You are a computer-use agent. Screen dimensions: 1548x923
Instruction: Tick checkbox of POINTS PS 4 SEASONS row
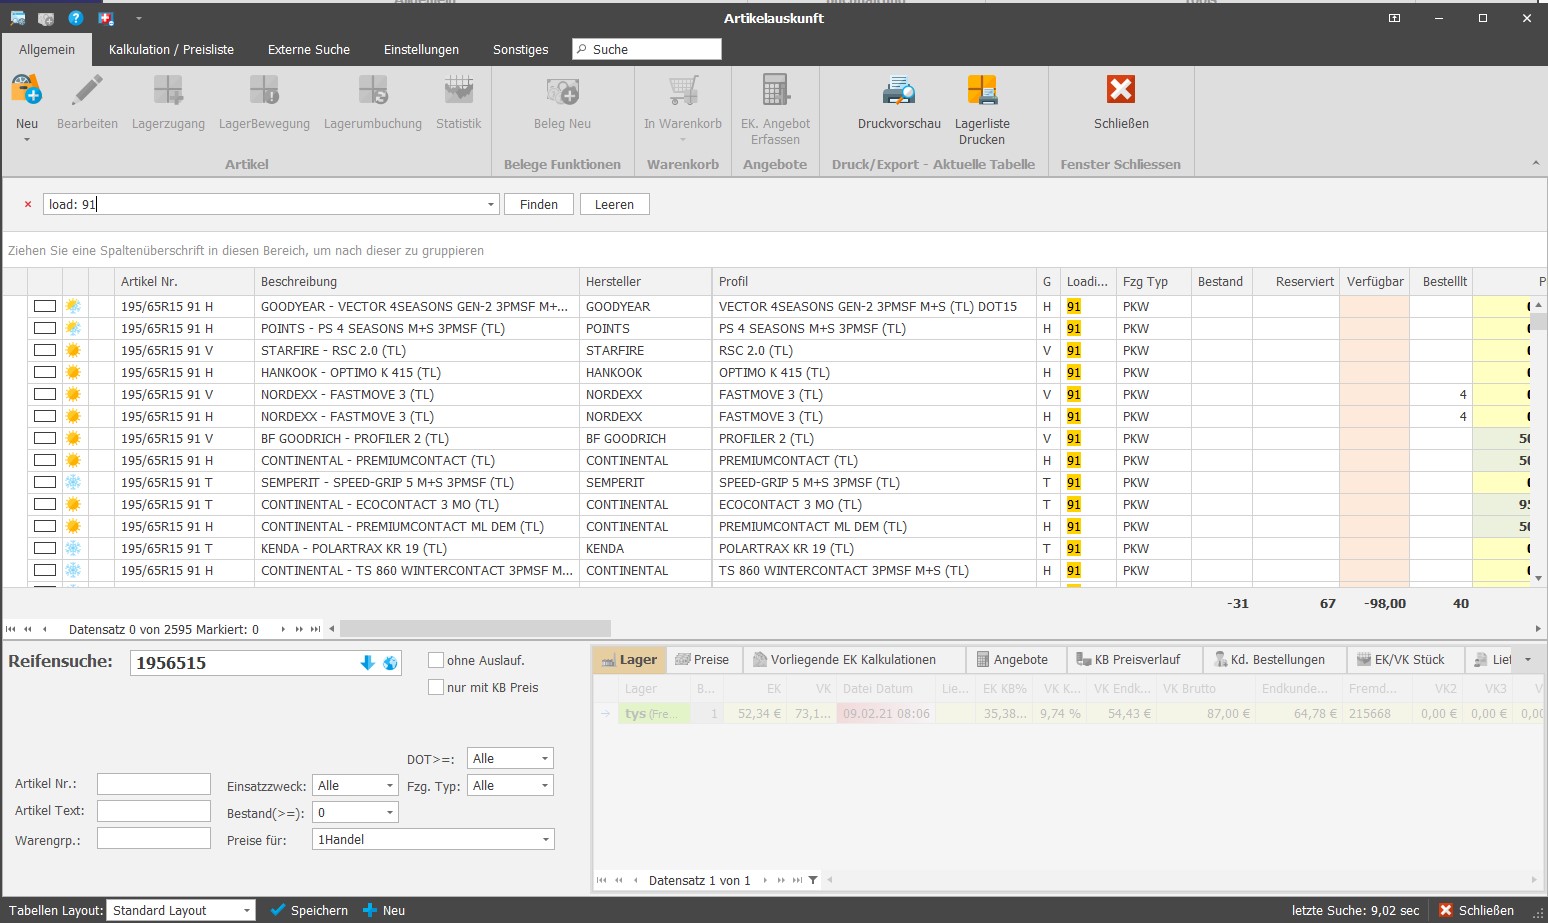click(45, 328)
